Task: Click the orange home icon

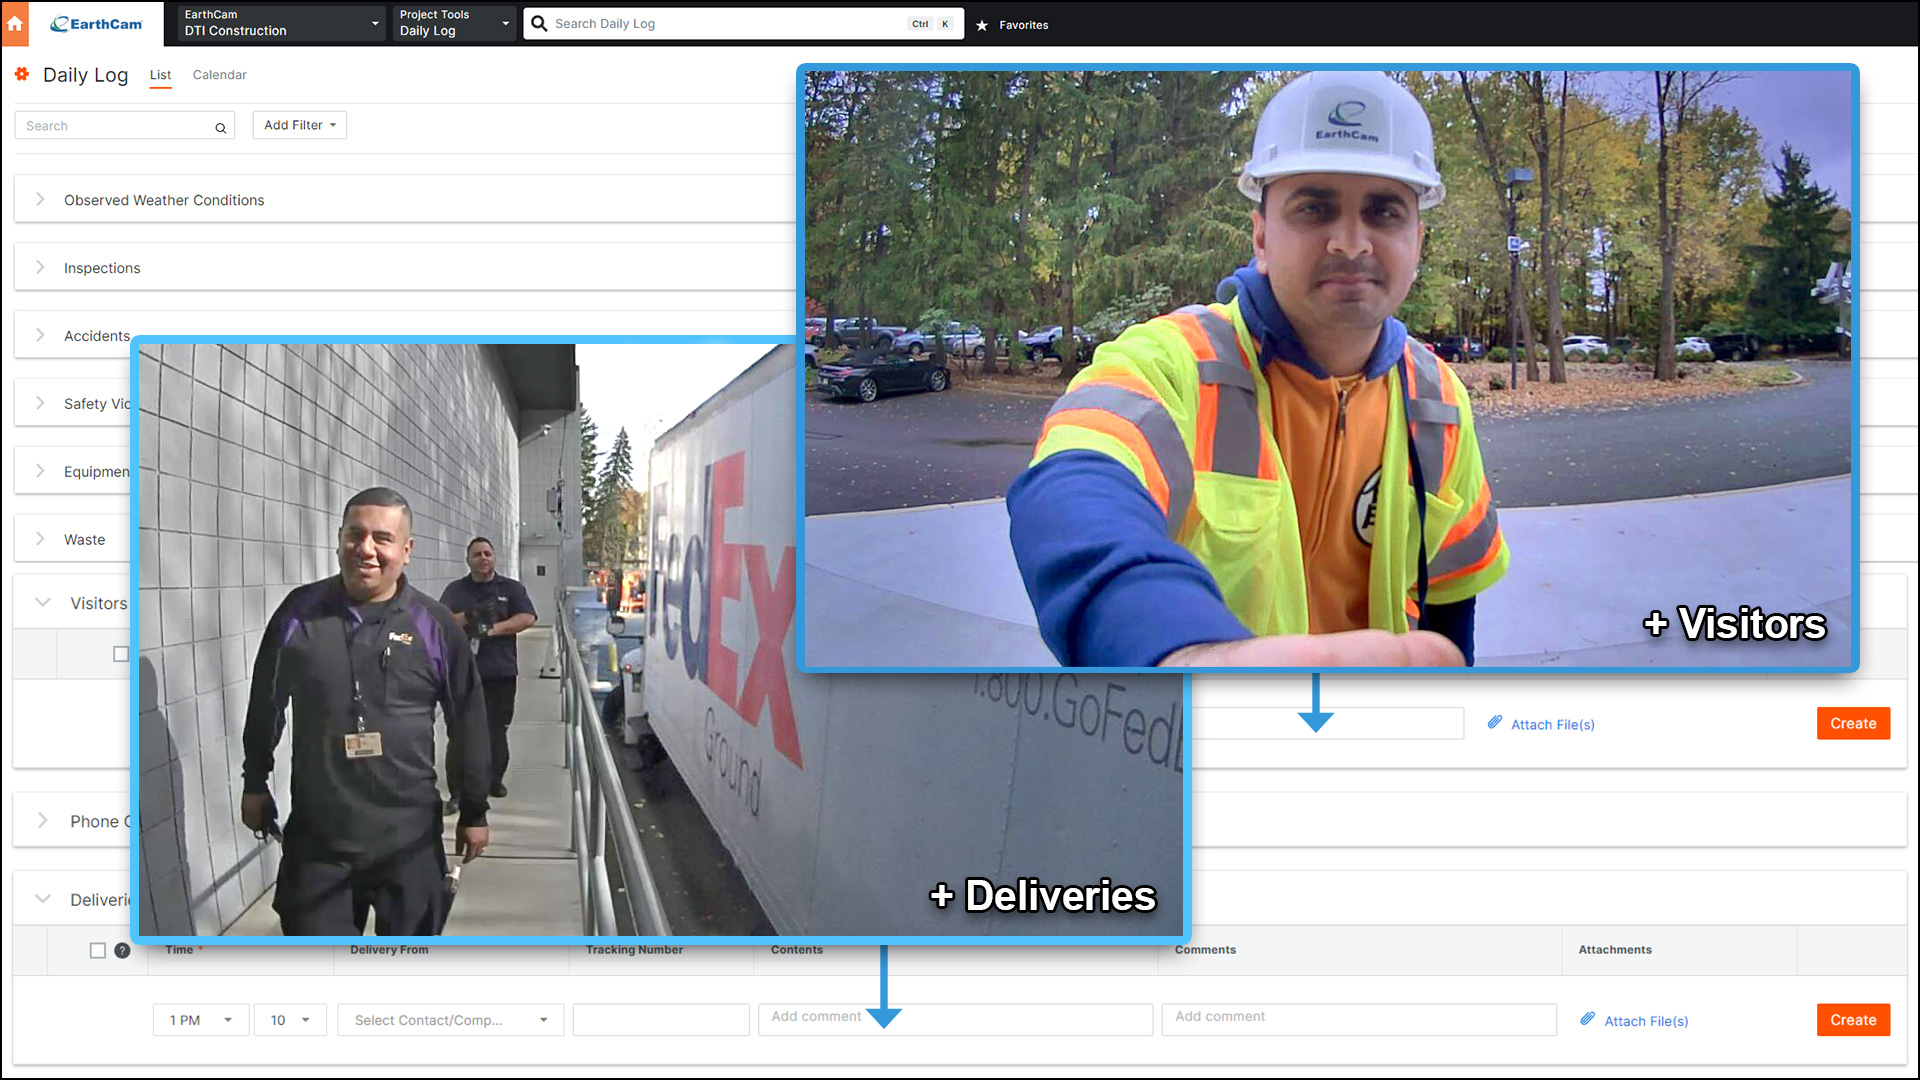Action: (15, 23)
